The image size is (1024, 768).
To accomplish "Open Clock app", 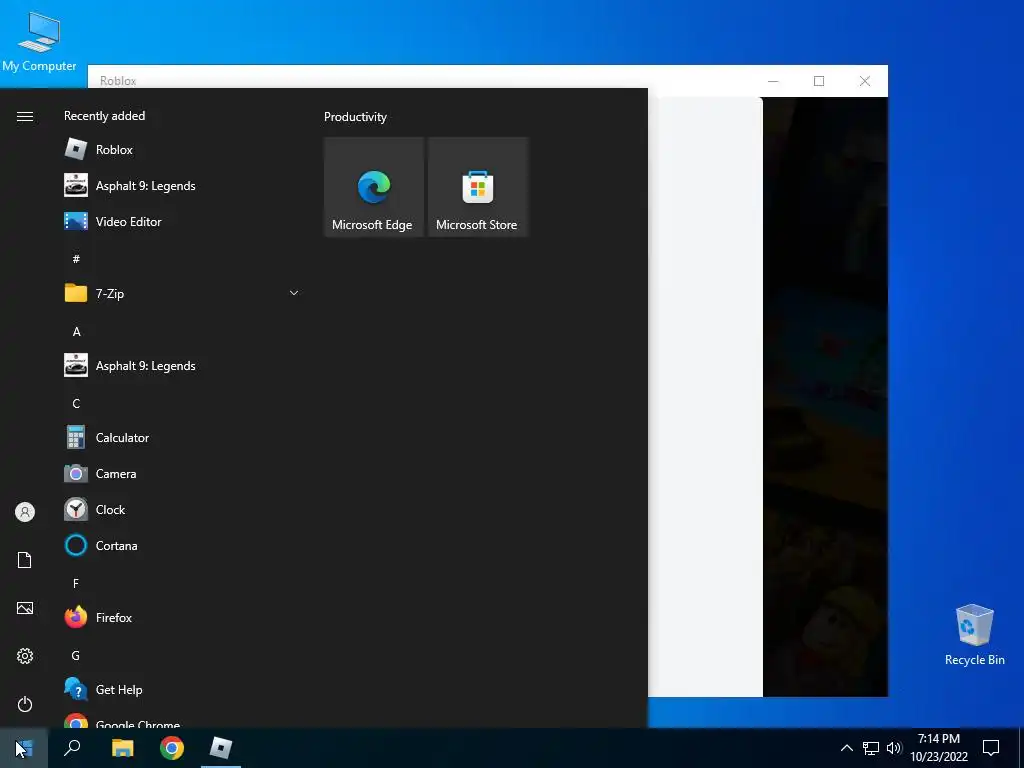I will click(x=182, y=509).
